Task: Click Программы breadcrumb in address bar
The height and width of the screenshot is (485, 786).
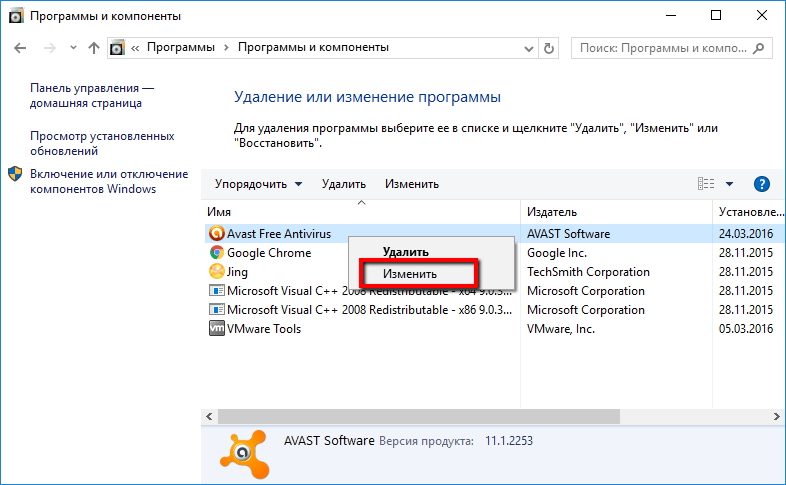Action: coord(180,47)
